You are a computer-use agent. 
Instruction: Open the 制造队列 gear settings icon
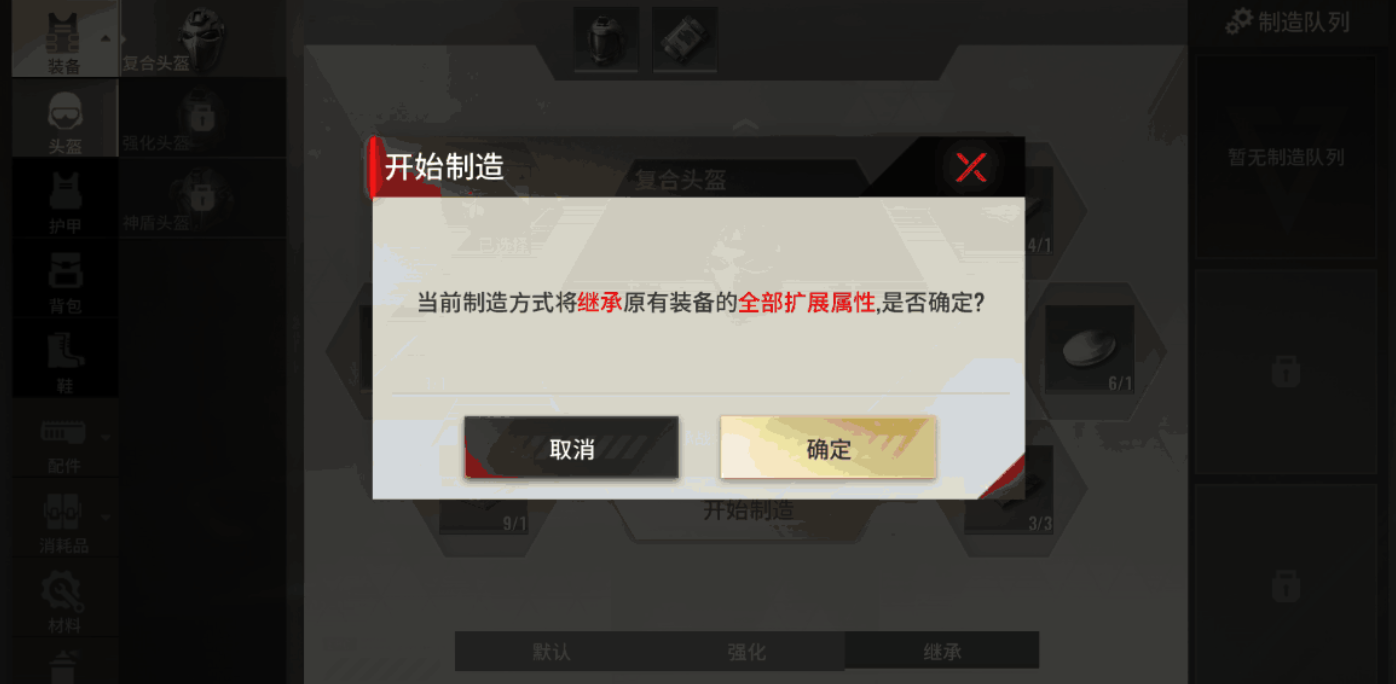1240,21
